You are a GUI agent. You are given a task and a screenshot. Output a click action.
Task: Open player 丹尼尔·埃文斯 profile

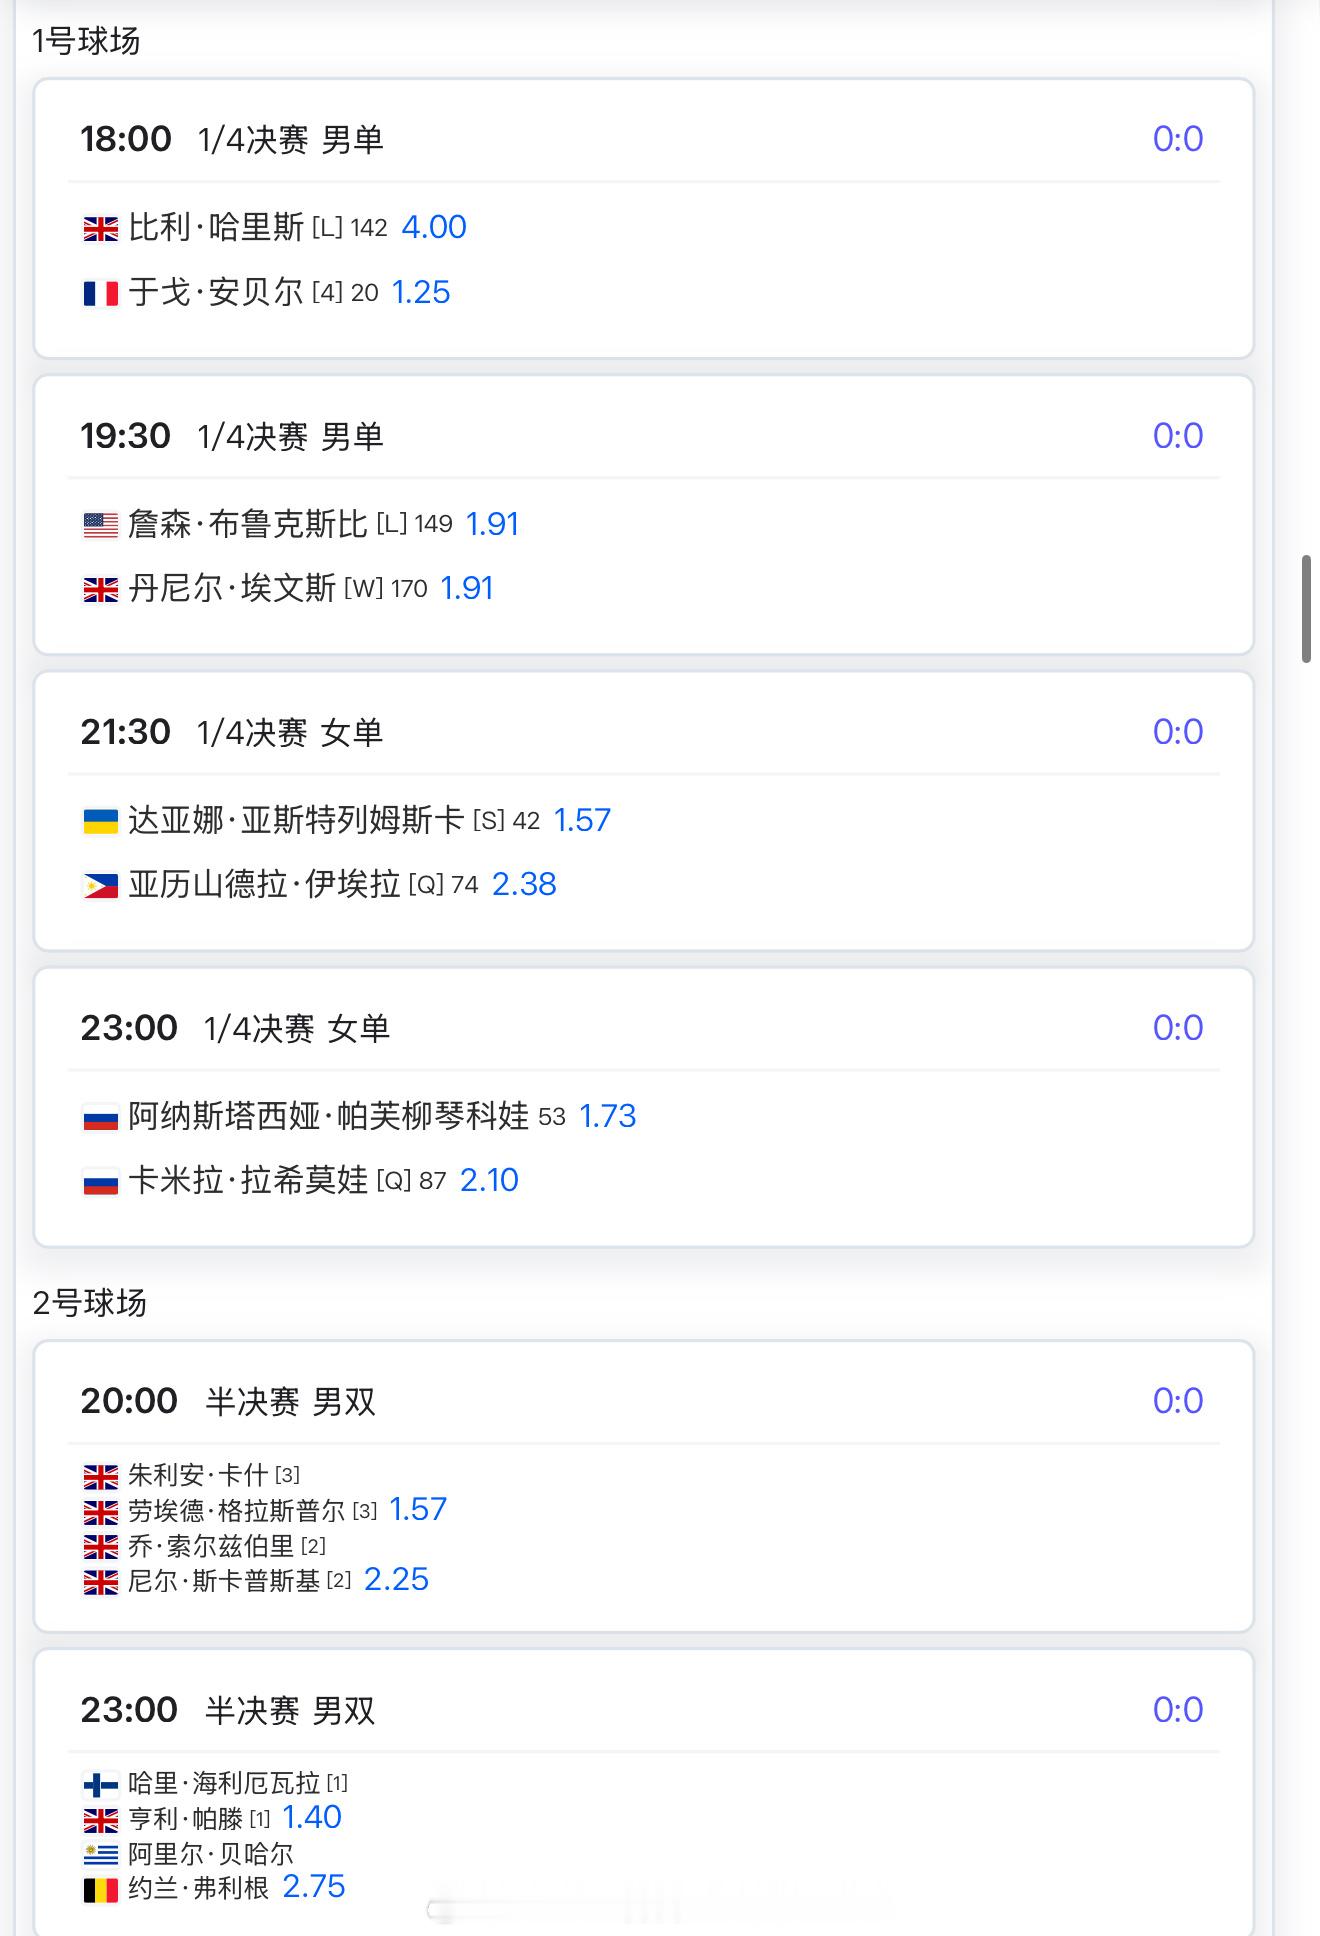coord(232,588)
